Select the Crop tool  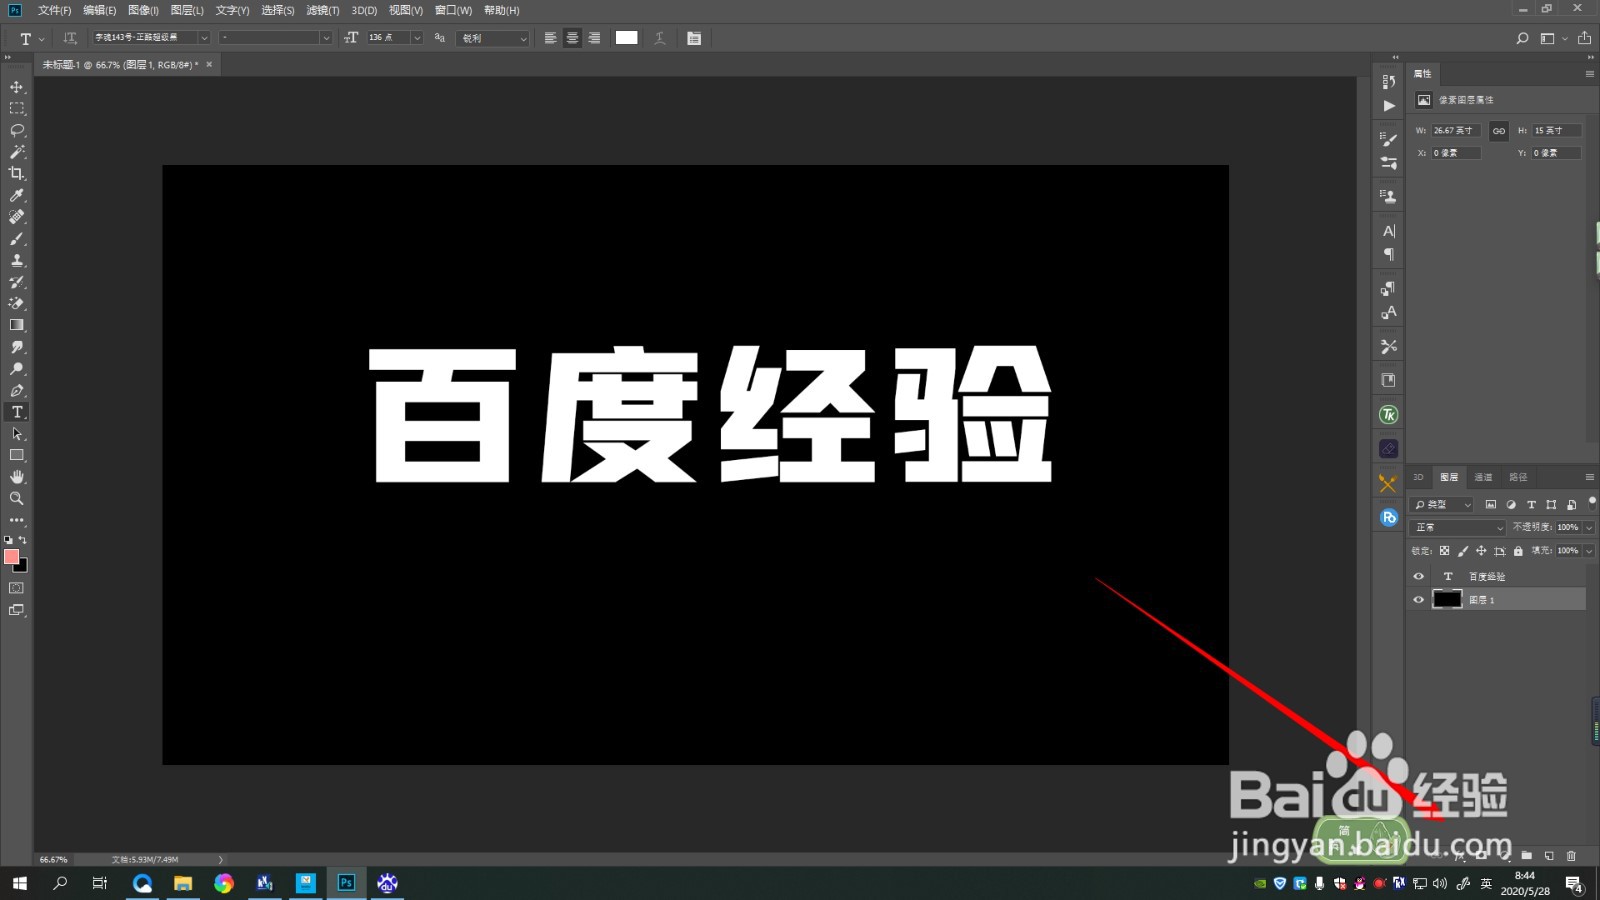click(17, 173)
